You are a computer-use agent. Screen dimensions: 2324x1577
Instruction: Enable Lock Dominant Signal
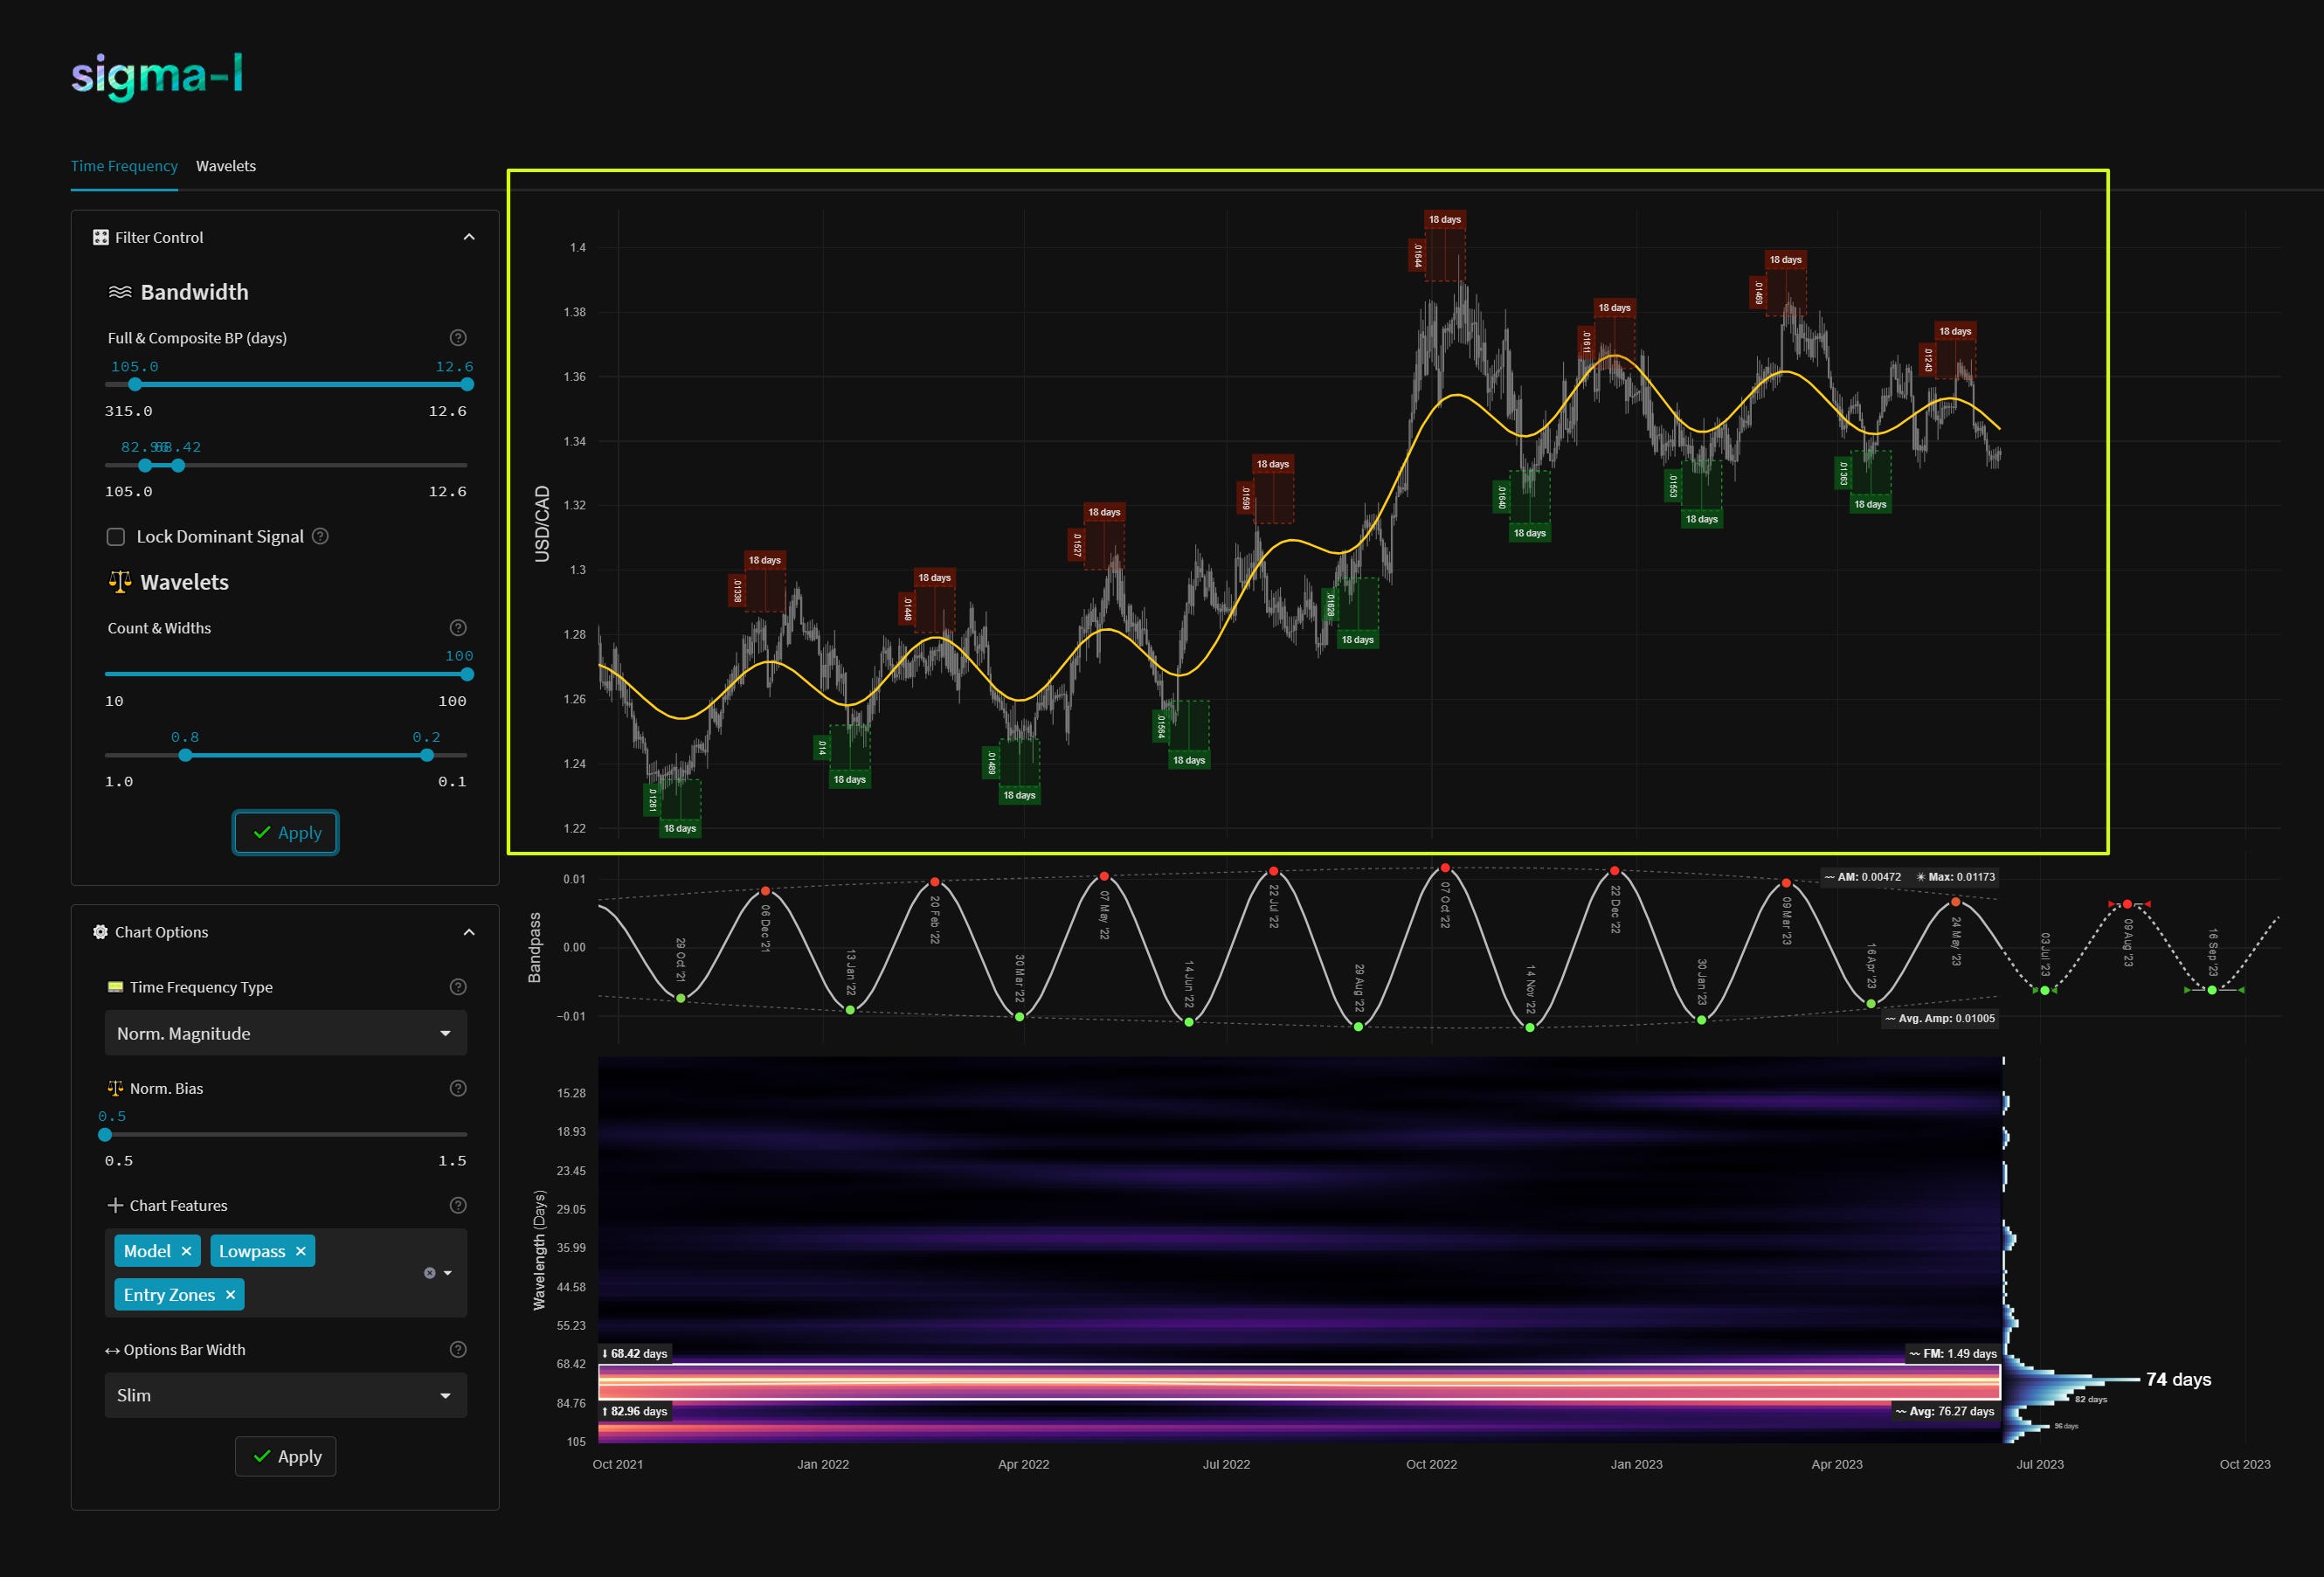pyautogui.click(x=116, y=537)
